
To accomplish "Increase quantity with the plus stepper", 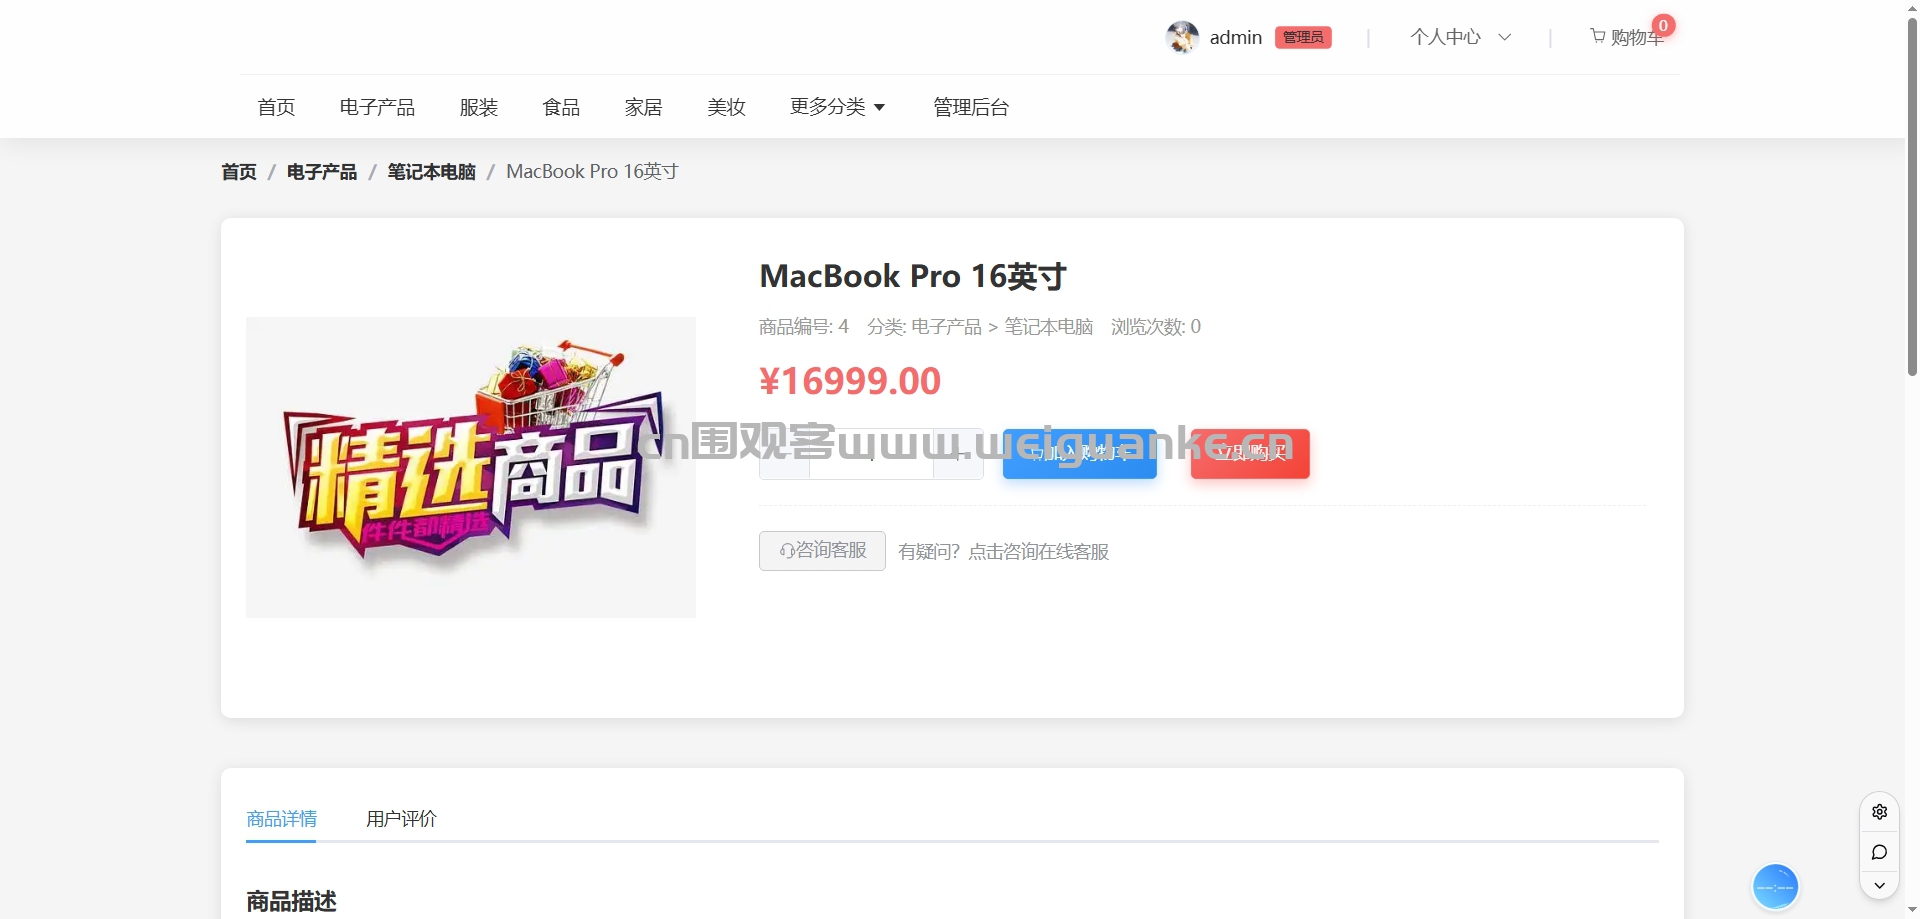I will 958,454.
